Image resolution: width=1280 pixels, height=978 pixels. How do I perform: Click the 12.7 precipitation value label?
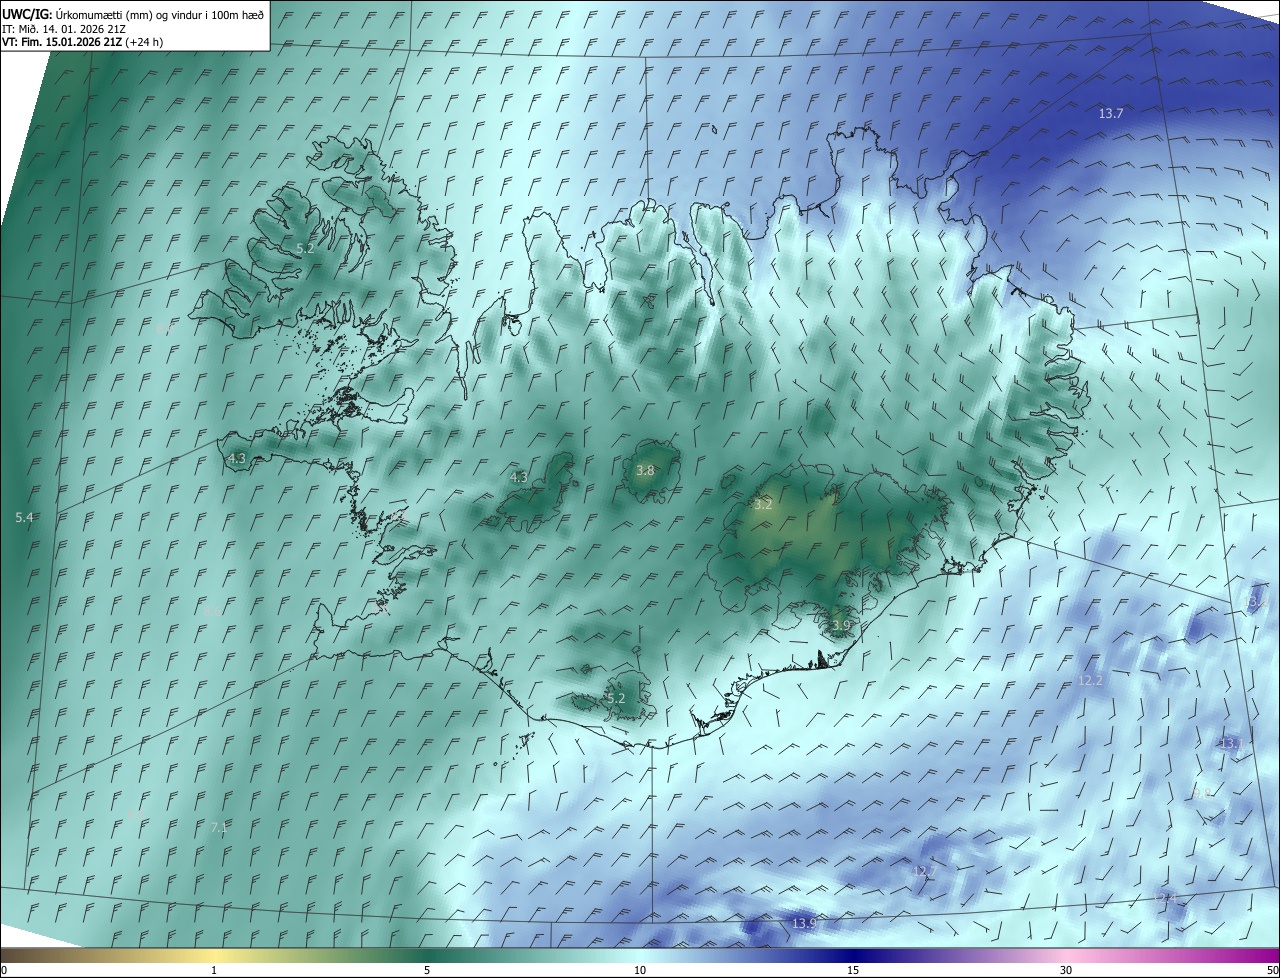(924, 872)
